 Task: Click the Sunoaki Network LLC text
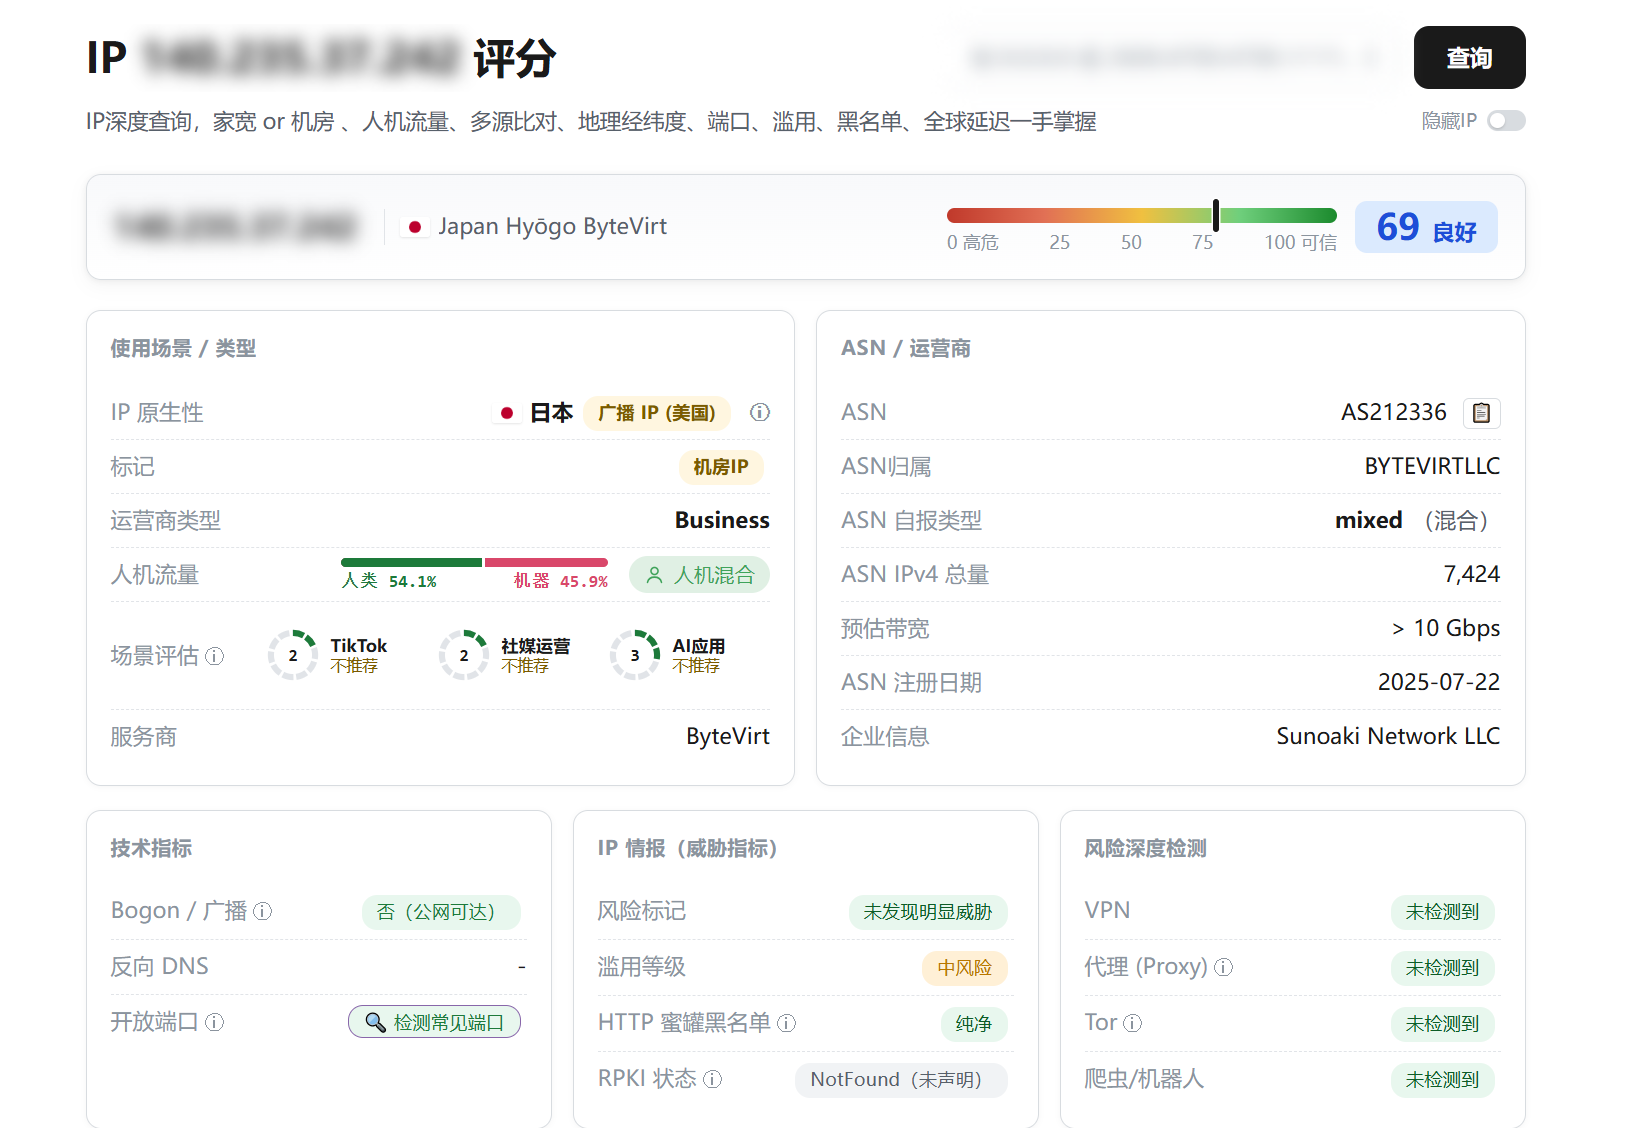1388,736
